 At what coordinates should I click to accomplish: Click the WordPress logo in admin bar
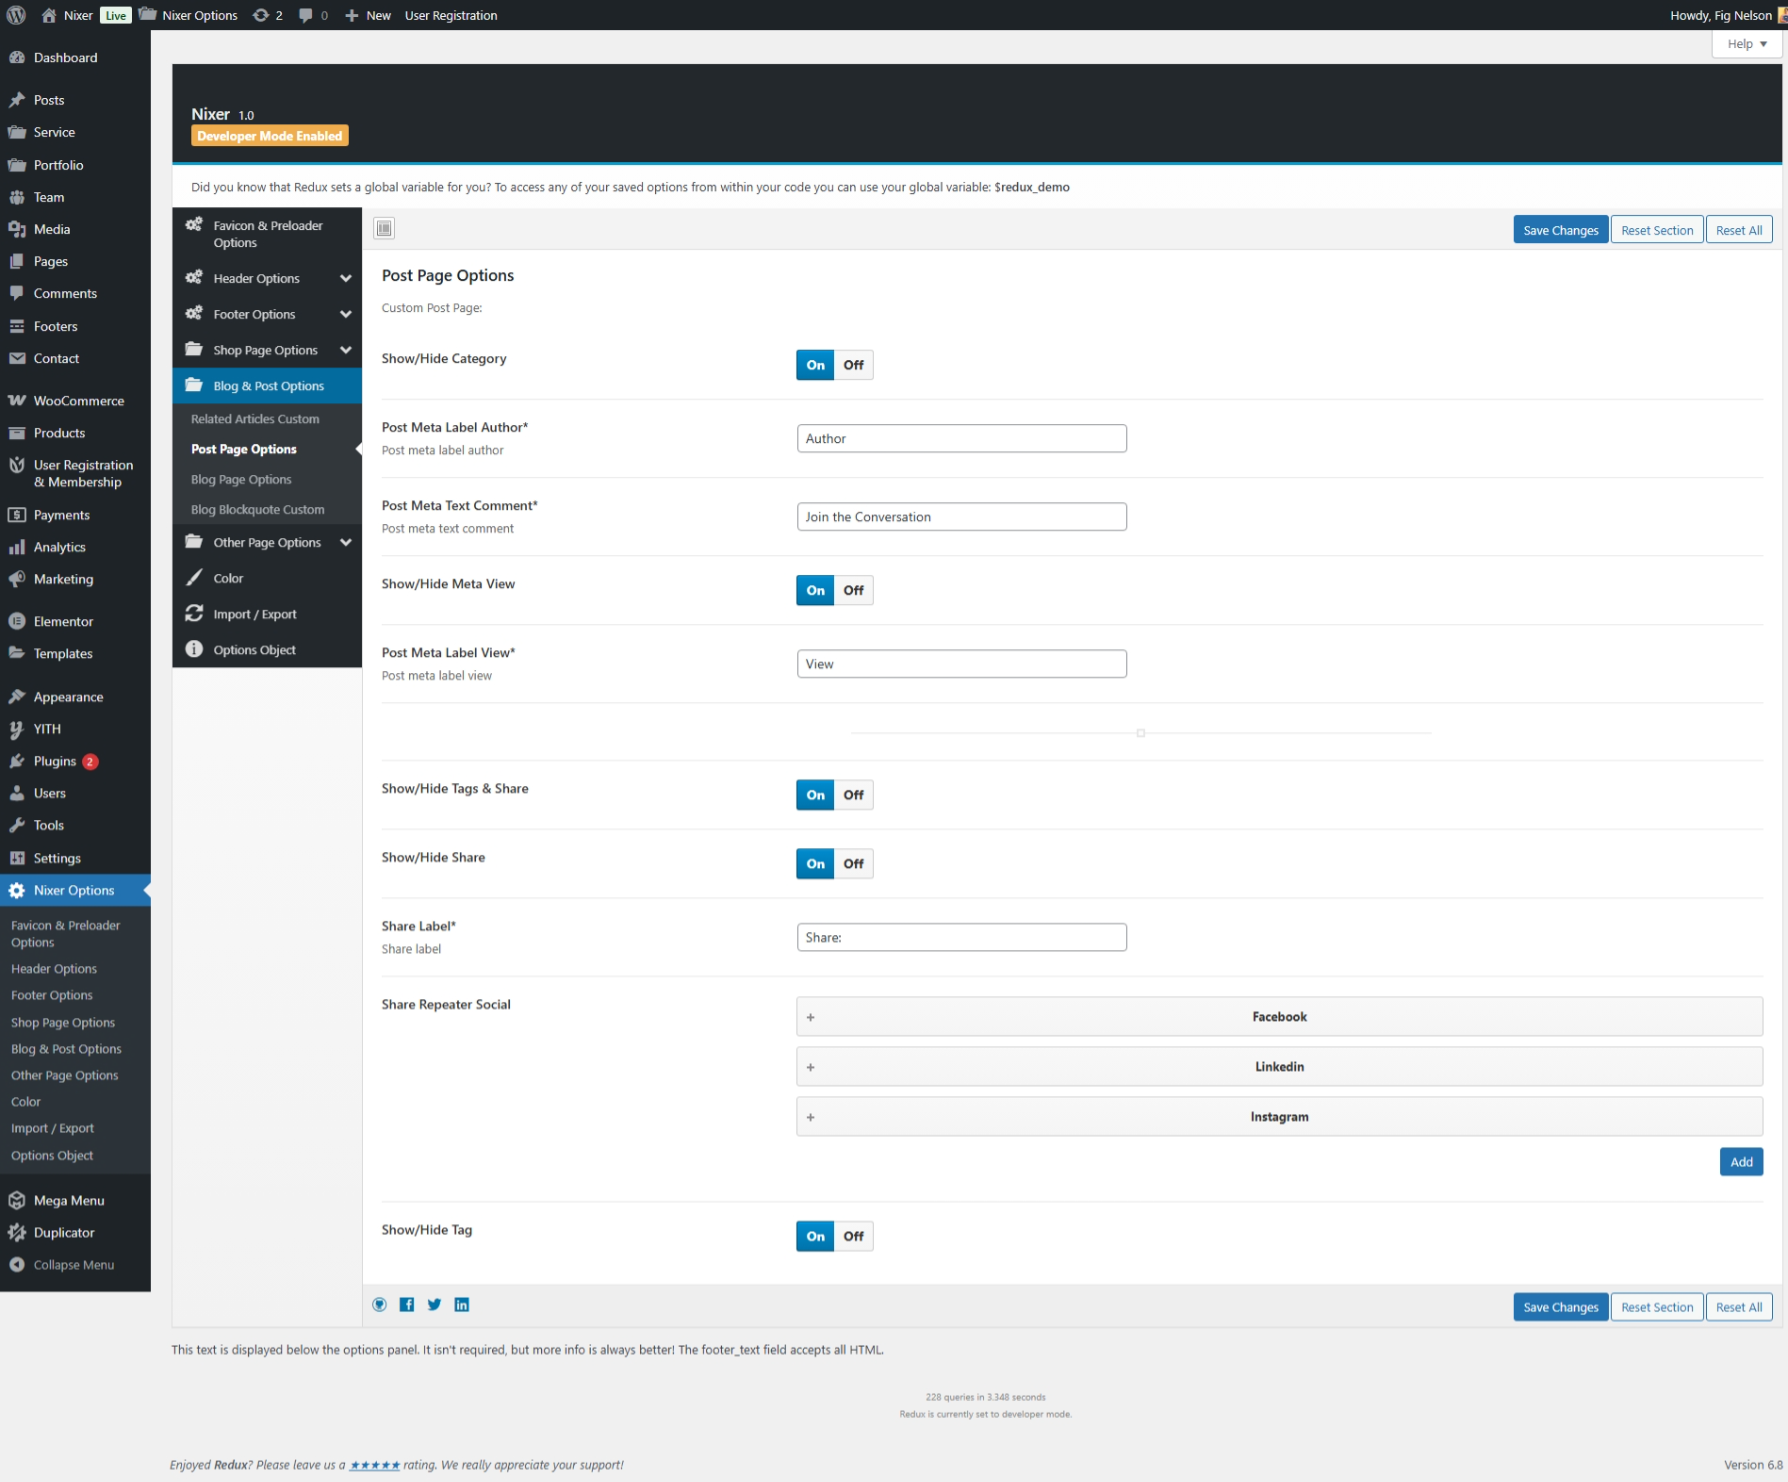[17, 15]
